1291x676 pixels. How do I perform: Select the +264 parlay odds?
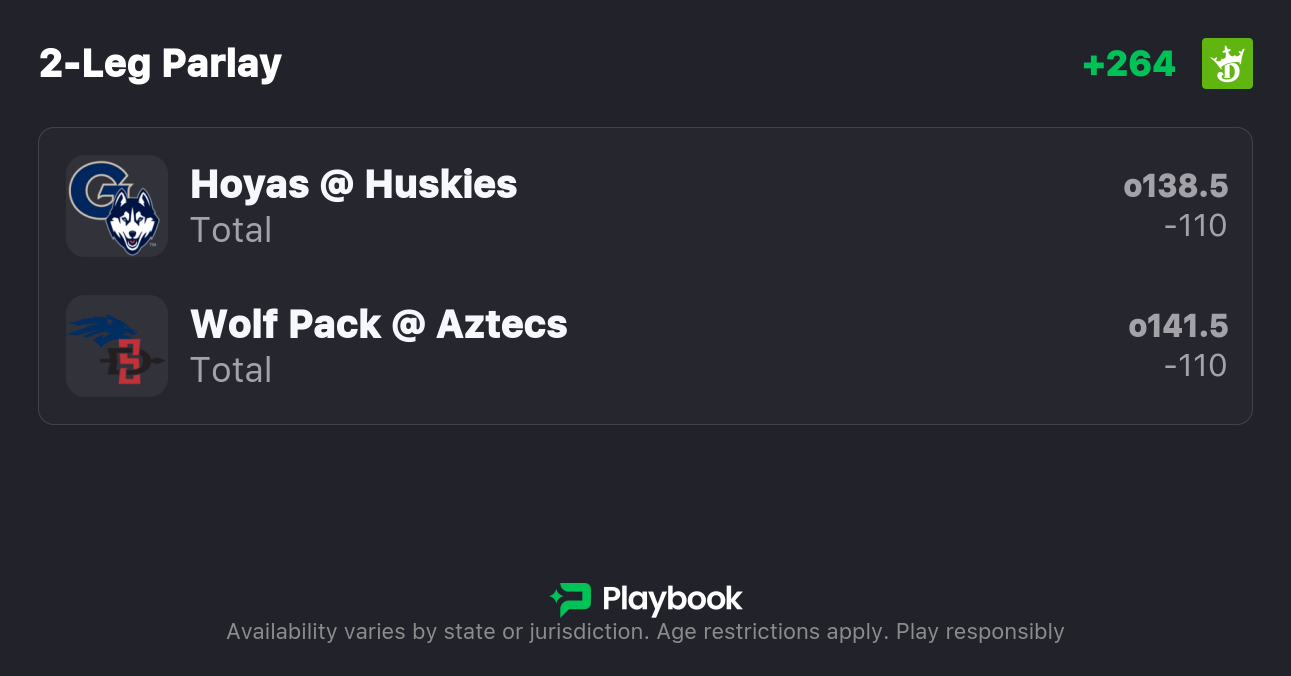click(x=1129, y=64)
